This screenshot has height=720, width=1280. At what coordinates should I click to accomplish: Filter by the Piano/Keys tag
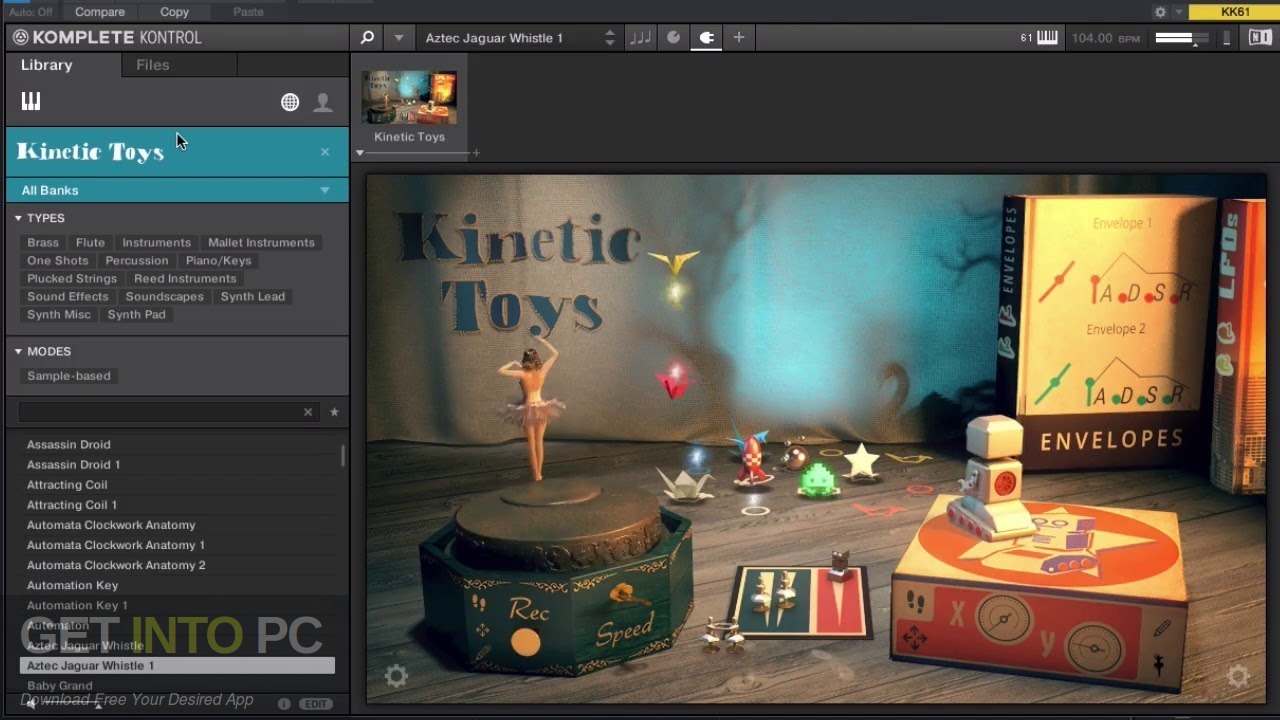coord(218,260)
